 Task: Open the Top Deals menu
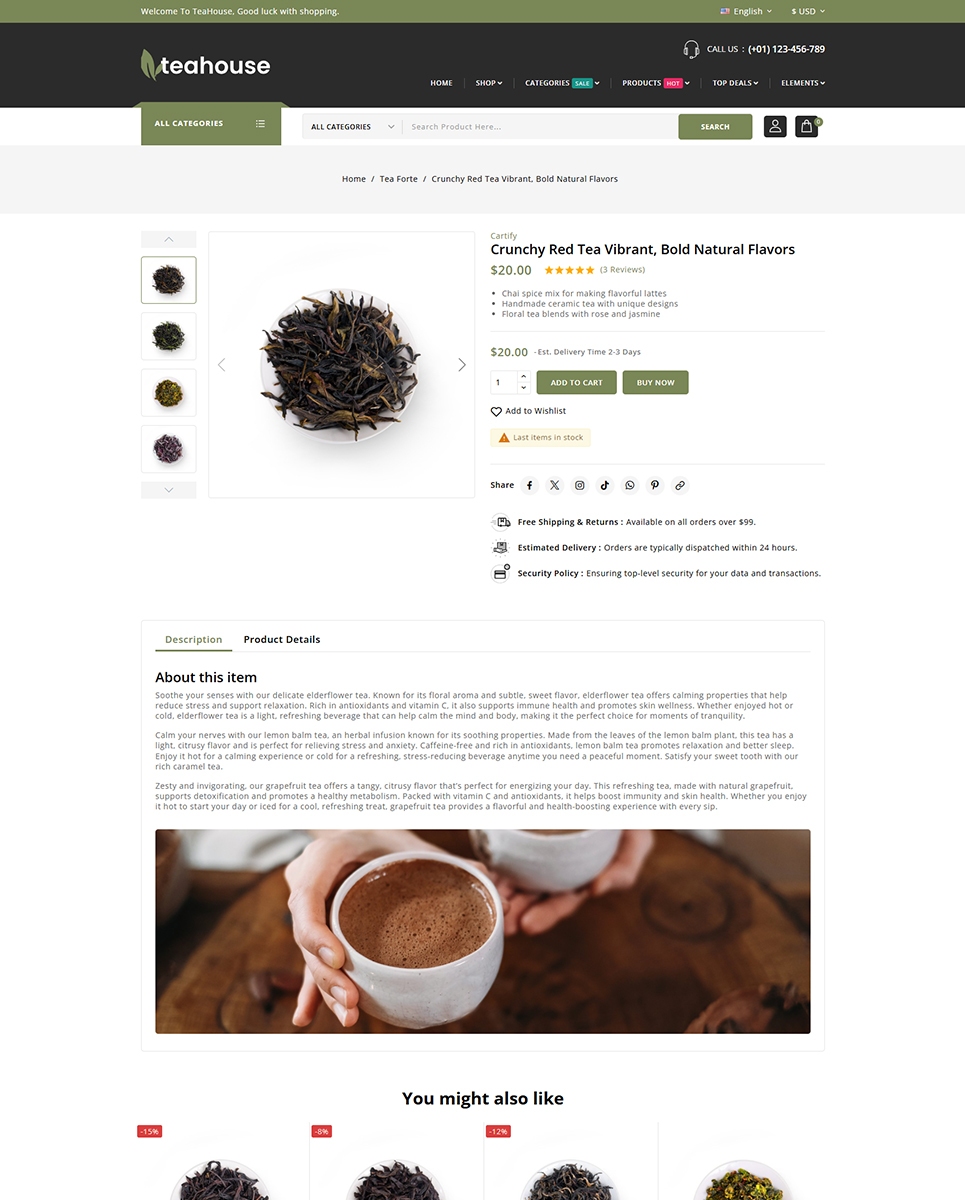(x=735, y=83)
